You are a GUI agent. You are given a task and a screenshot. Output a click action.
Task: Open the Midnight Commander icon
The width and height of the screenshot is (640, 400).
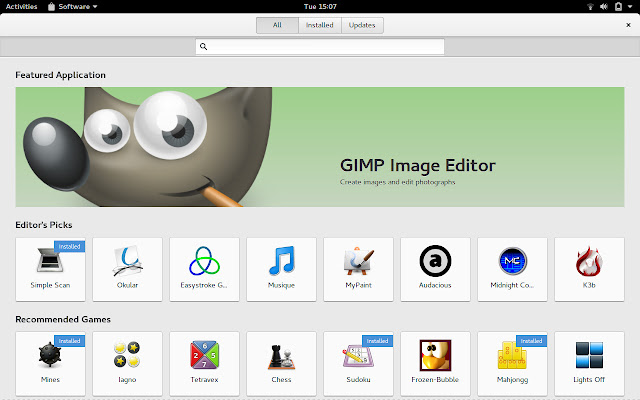click(513, 261)
